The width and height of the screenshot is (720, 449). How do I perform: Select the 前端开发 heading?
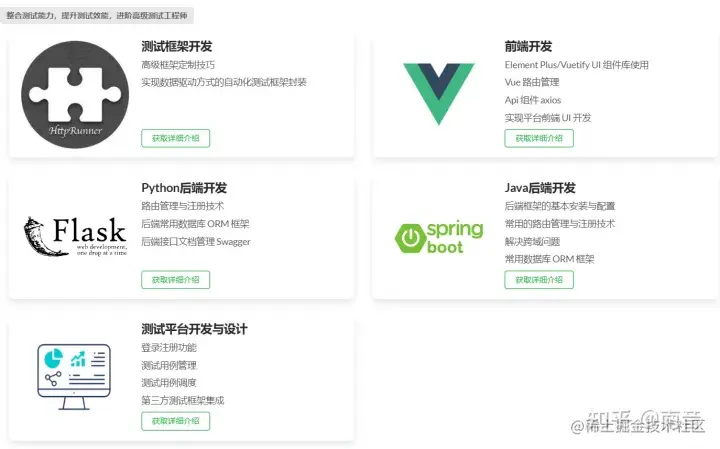528,46
